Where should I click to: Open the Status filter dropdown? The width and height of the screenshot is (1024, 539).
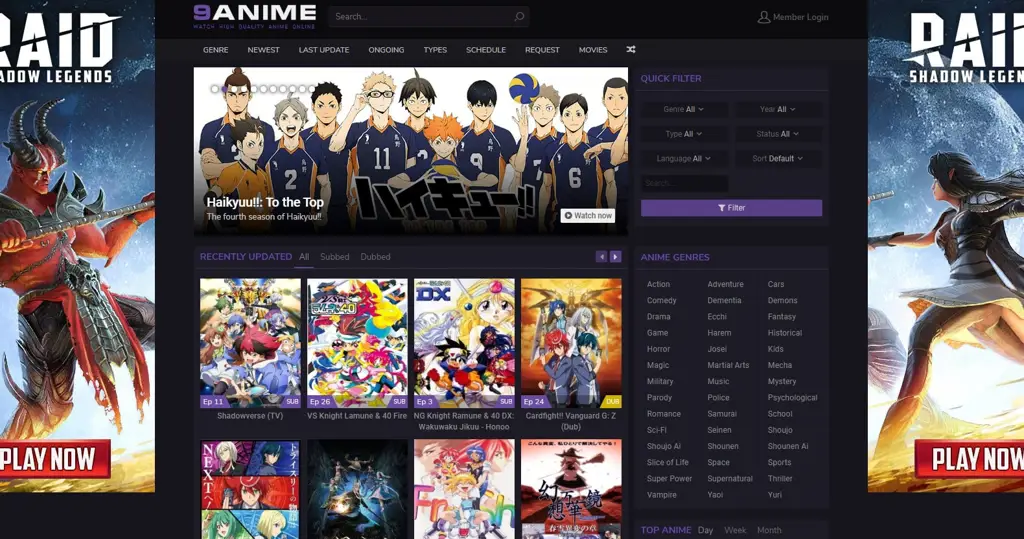tap(777, 134)
